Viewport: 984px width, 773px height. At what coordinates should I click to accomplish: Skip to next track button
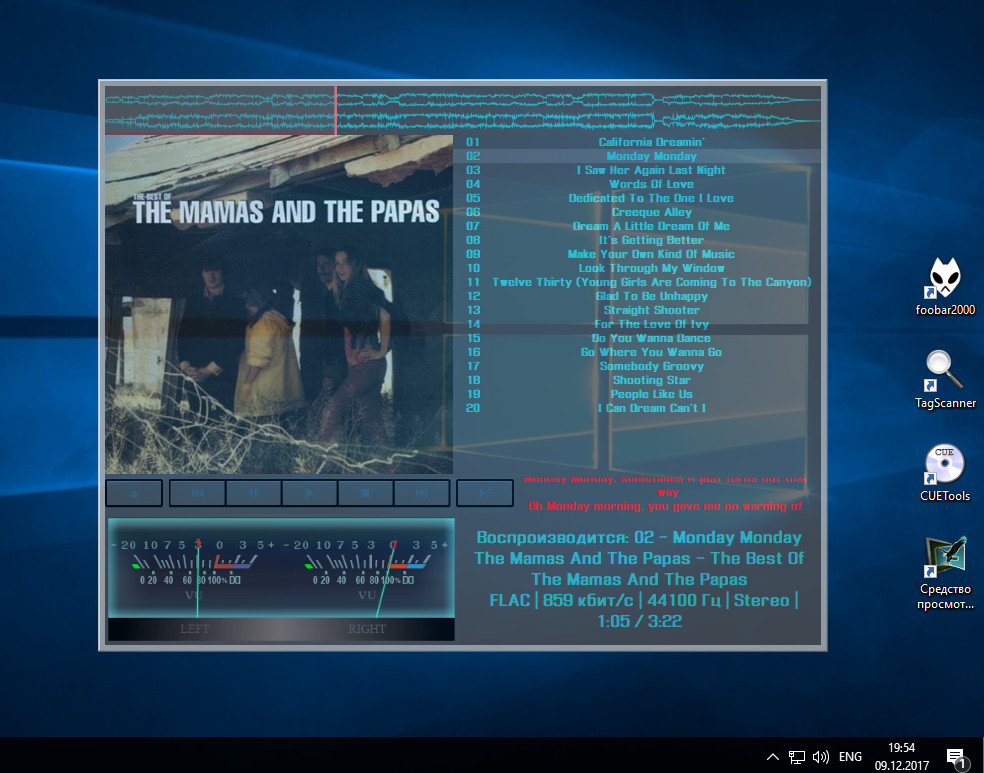coord(422,493)
